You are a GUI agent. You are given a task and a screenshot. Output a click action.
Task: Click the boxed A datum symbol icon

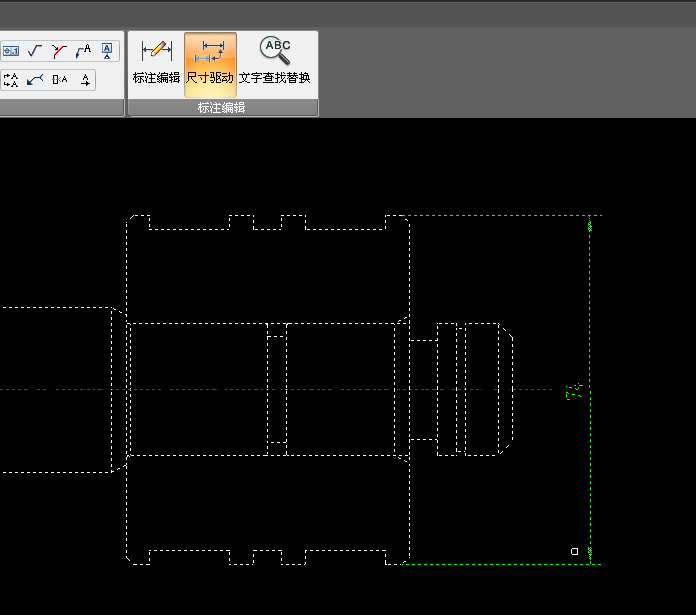click(108, 50)
